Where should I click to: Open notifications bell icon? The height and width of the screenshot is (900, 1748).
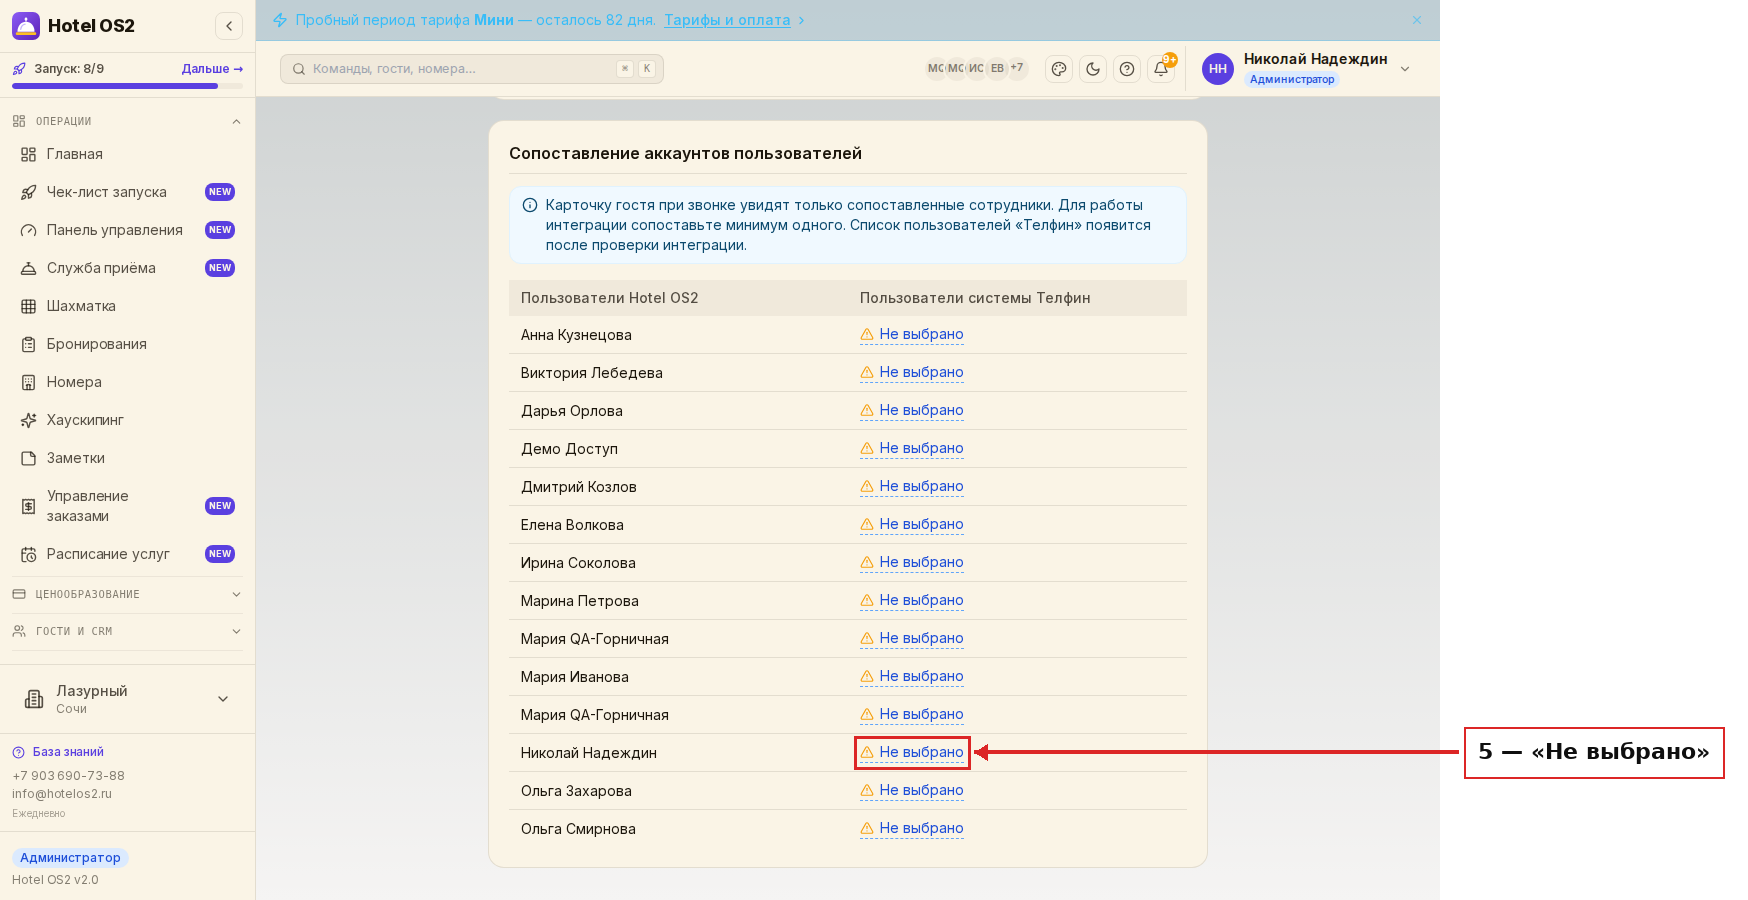1161,69
